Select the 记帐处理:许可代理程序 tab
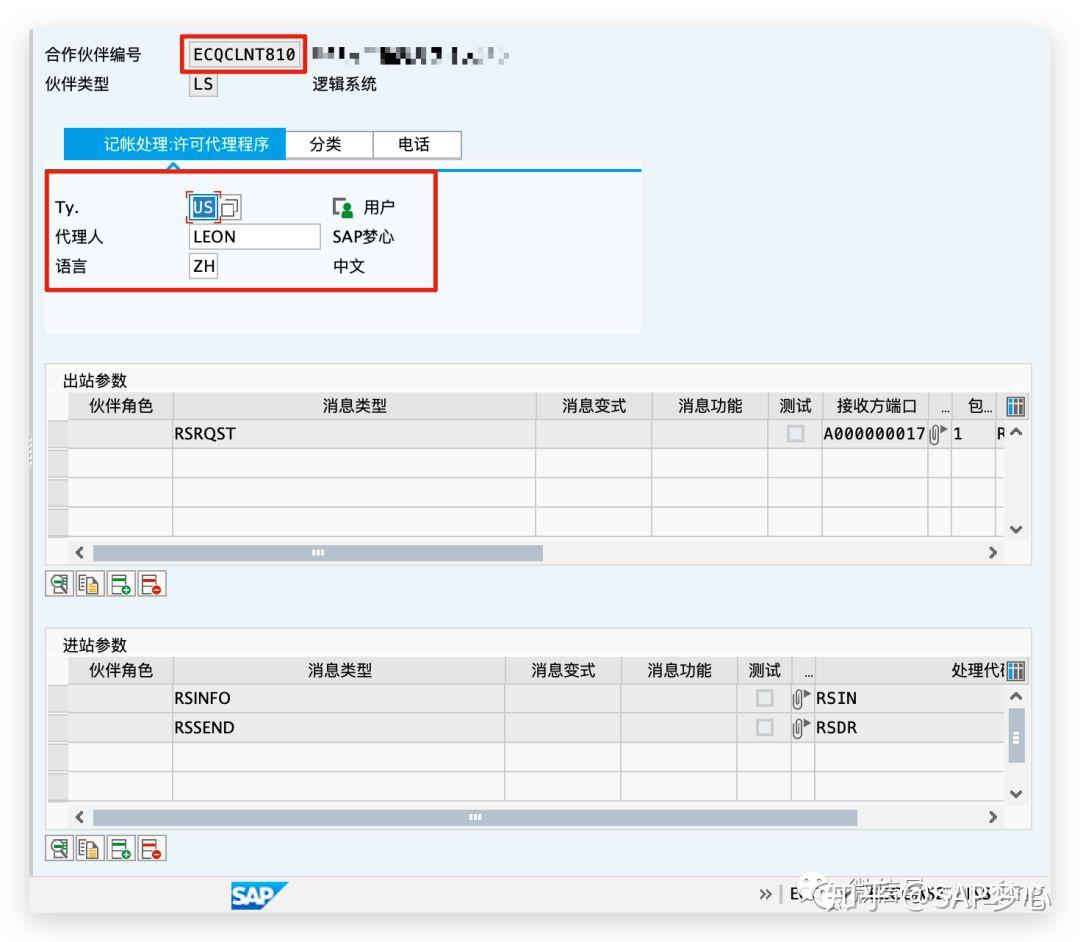Viewport: 1080px width, 942px height. (x=175, y=144)
